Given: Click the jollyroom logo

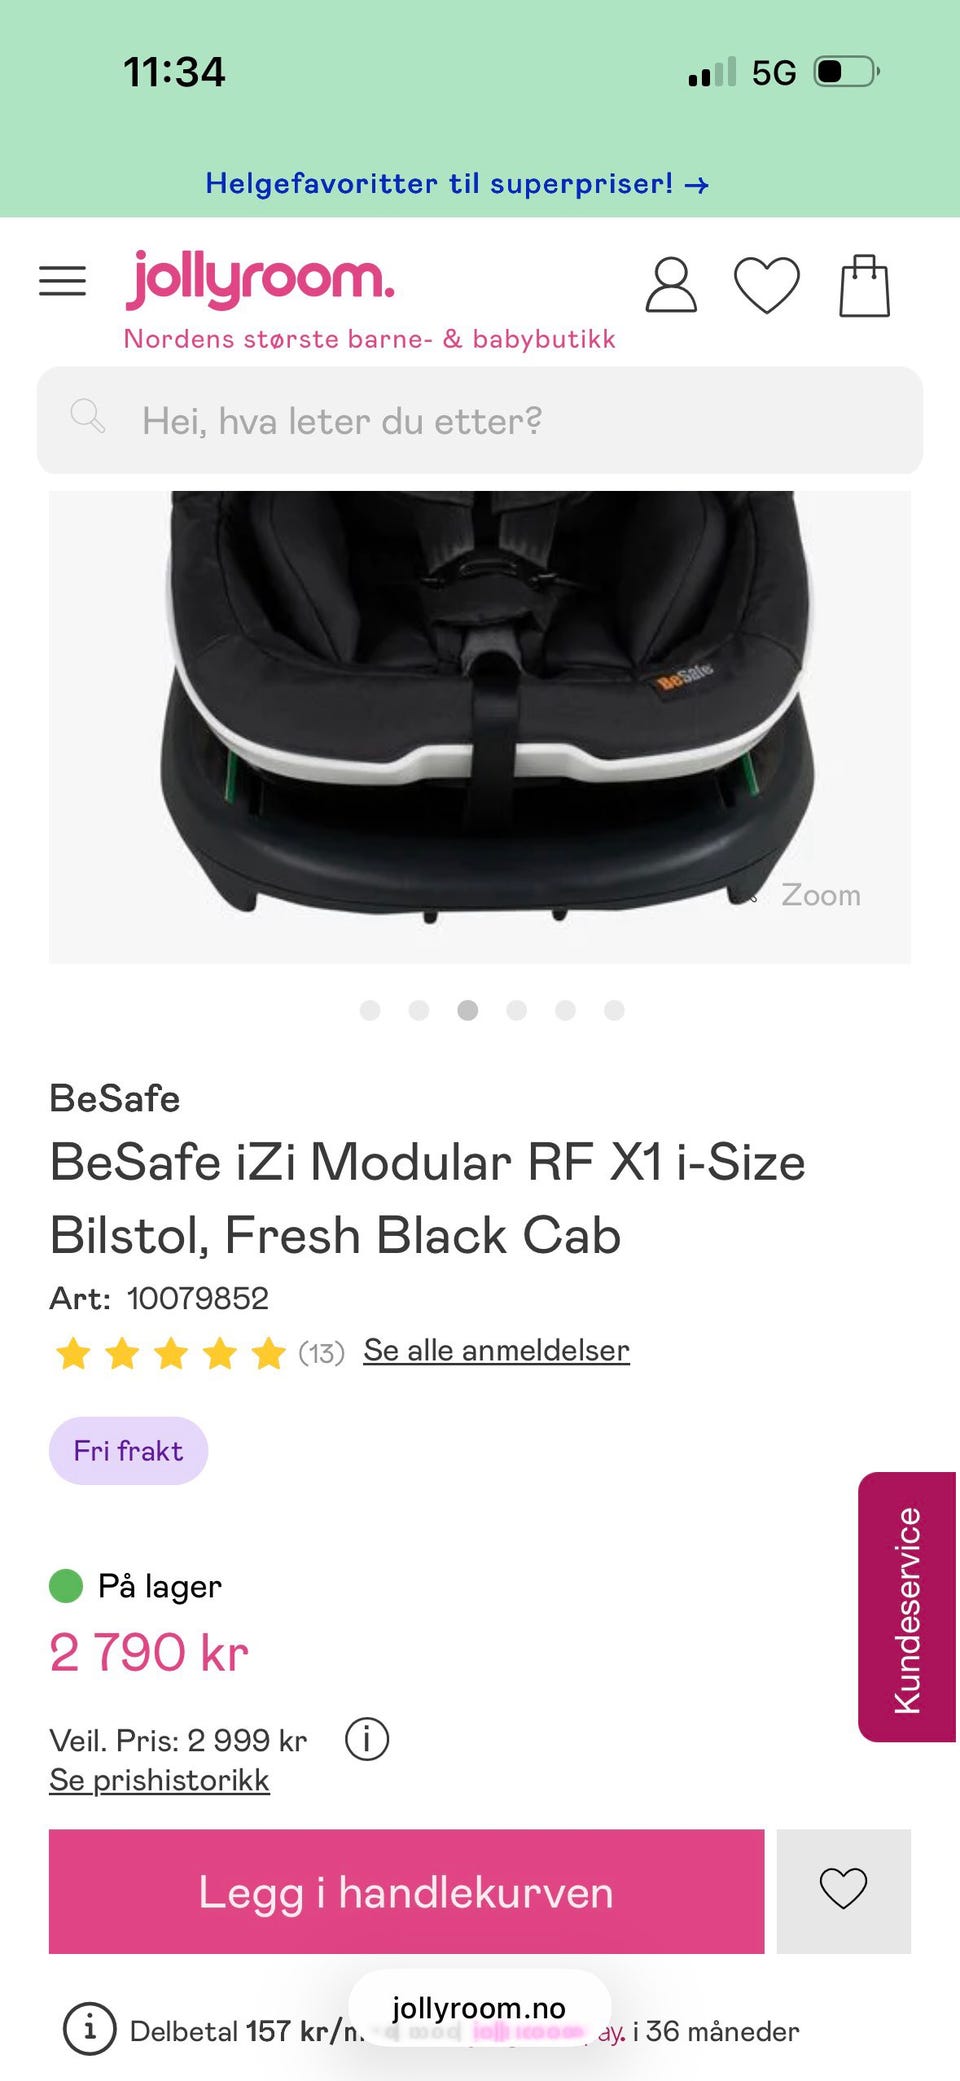Looking at the screenshot, I should click(x=260, y=280).
